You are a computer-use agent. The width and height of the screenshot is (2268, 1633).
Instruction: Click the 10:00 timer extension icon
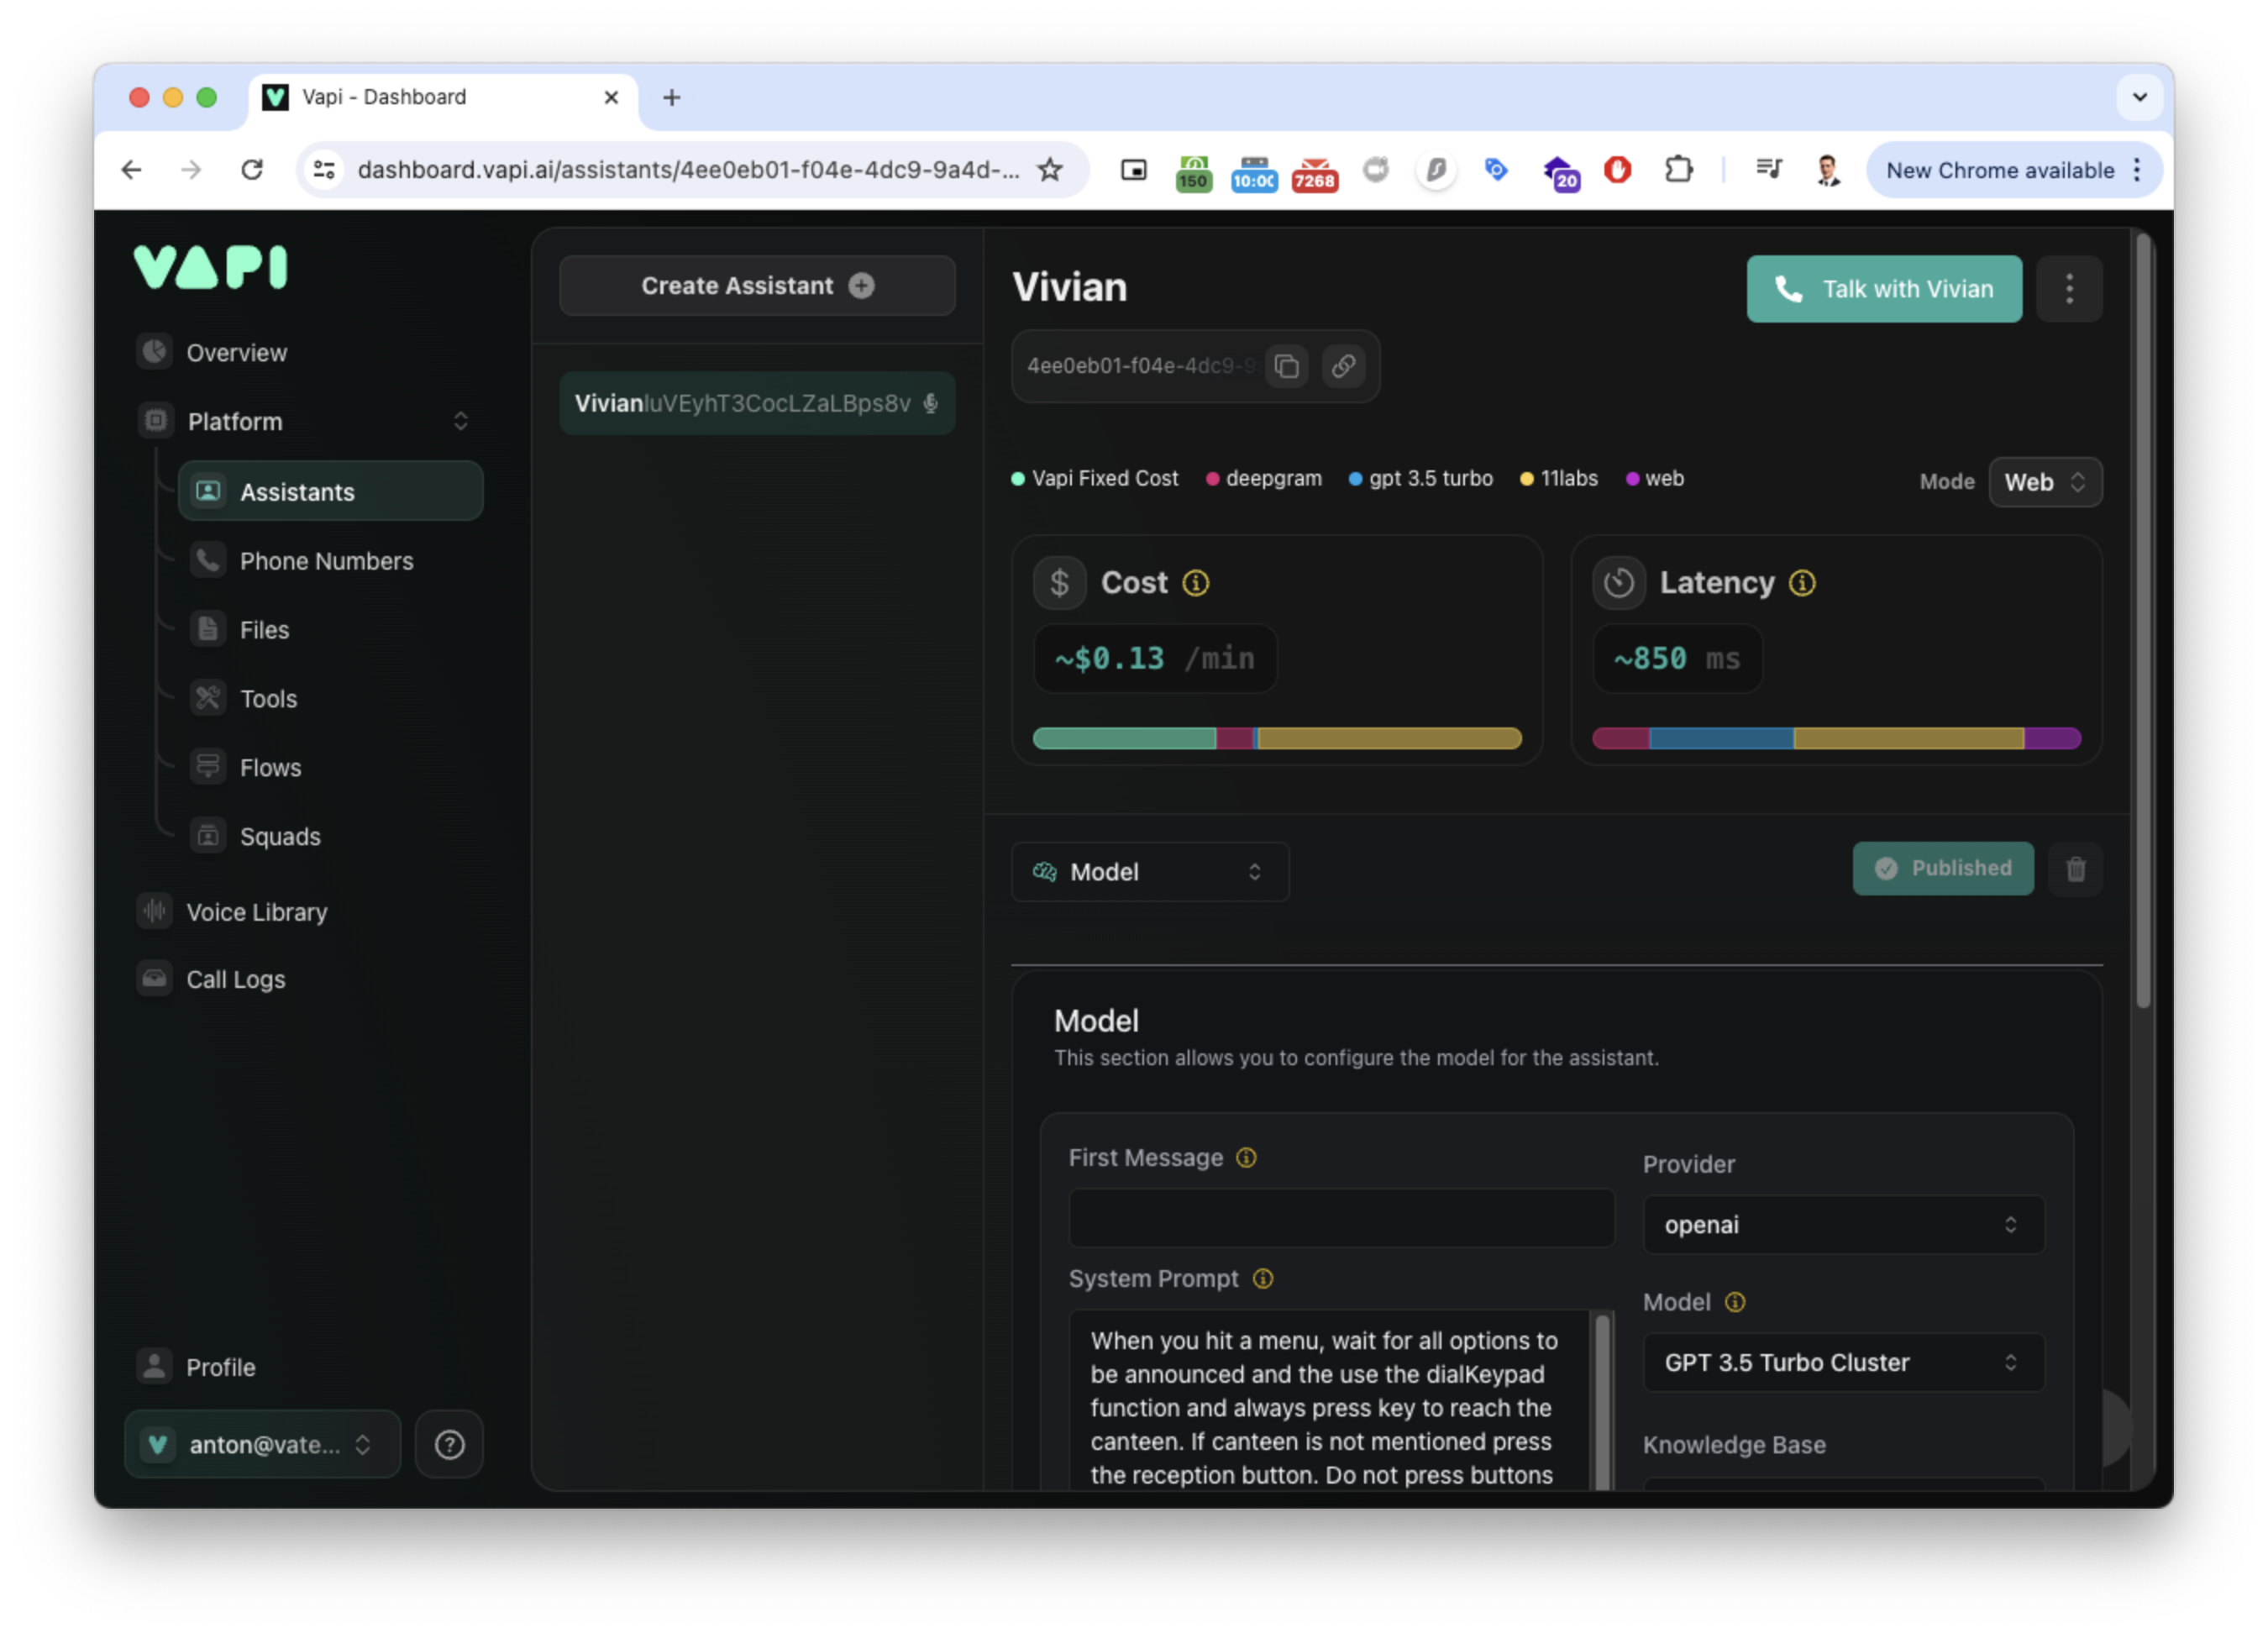click(x=1253, y=172)
